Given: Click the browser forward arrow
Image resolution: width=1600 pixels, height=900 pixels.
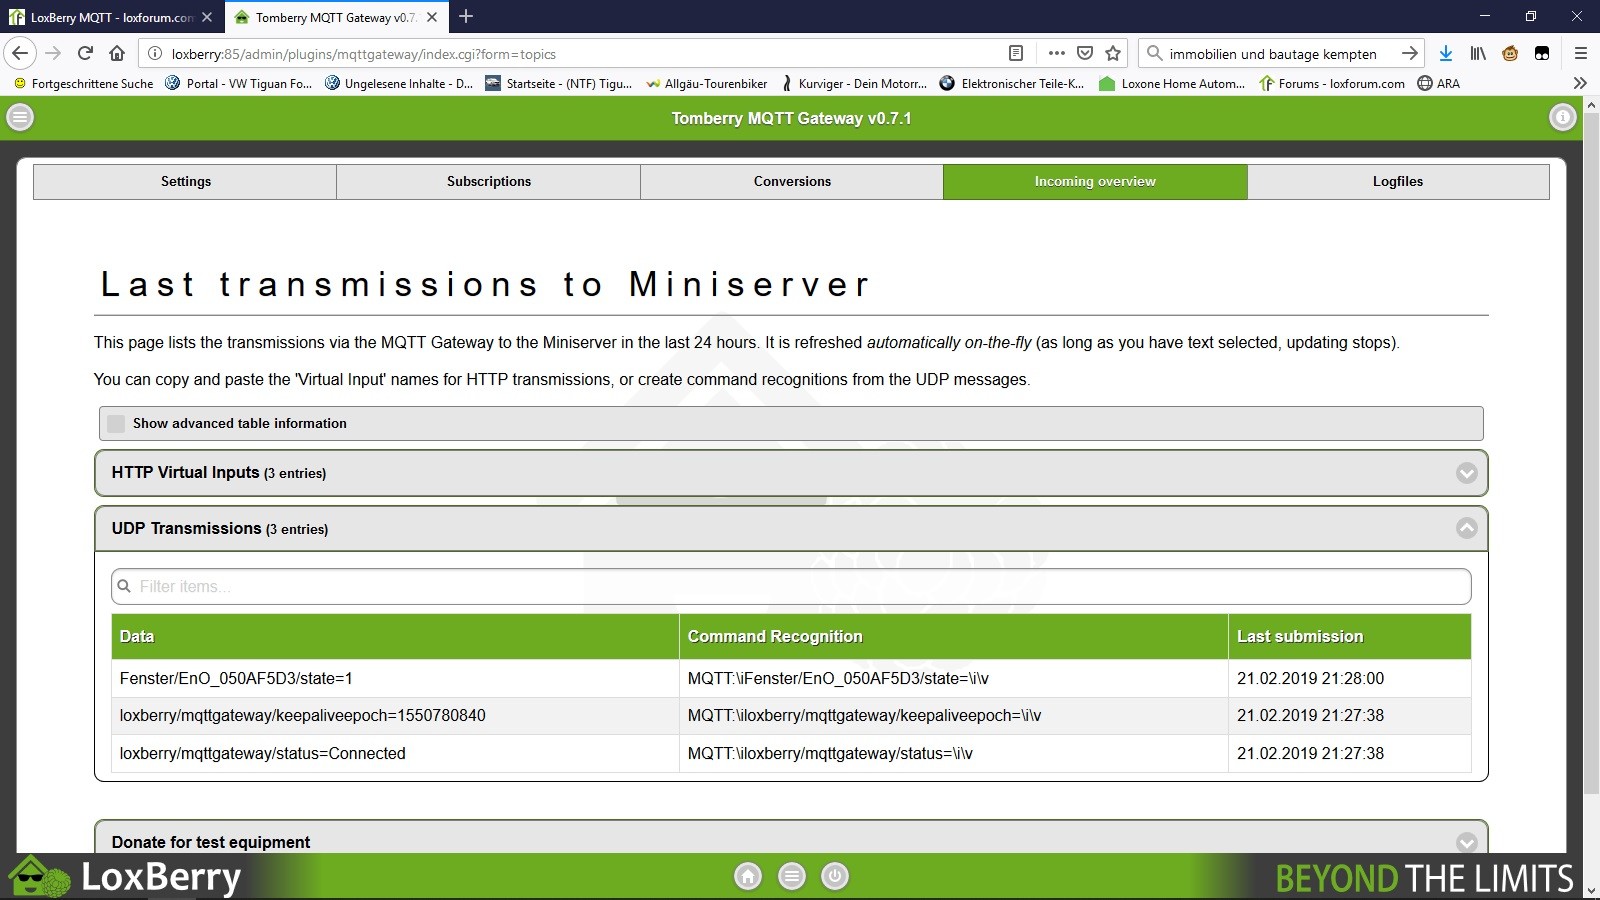Looking at the screenshot, I should (53, 53).
